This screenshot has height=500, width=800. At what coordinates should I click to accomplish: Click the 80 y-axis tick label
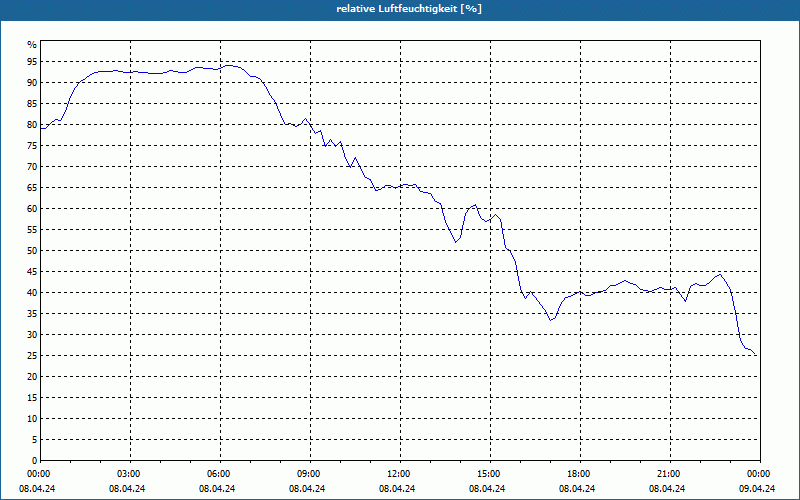(32, 124)
